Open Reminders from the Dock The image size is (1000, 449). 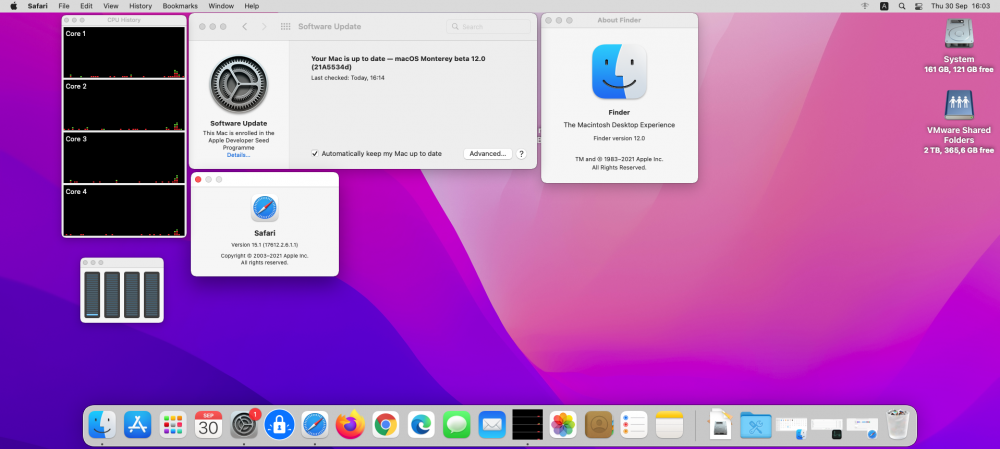point(634,424)
